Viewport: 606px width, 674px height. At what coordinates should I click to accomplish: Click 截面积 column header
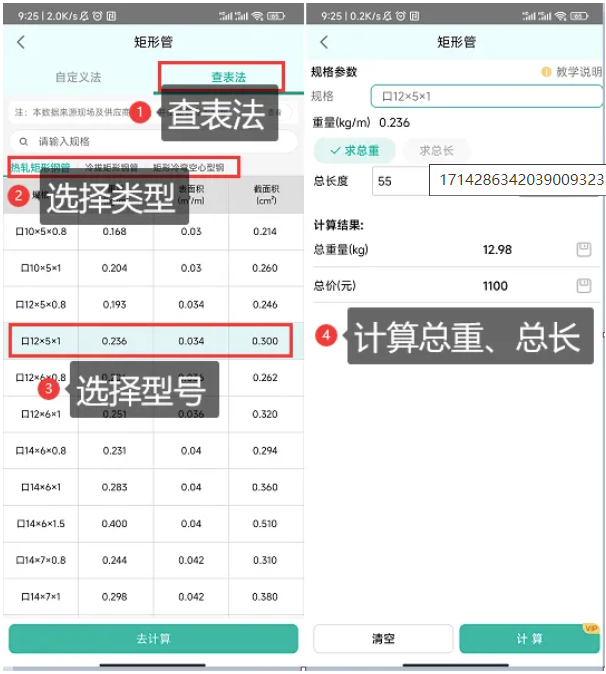pyautogui.click(x=266, y=195)
